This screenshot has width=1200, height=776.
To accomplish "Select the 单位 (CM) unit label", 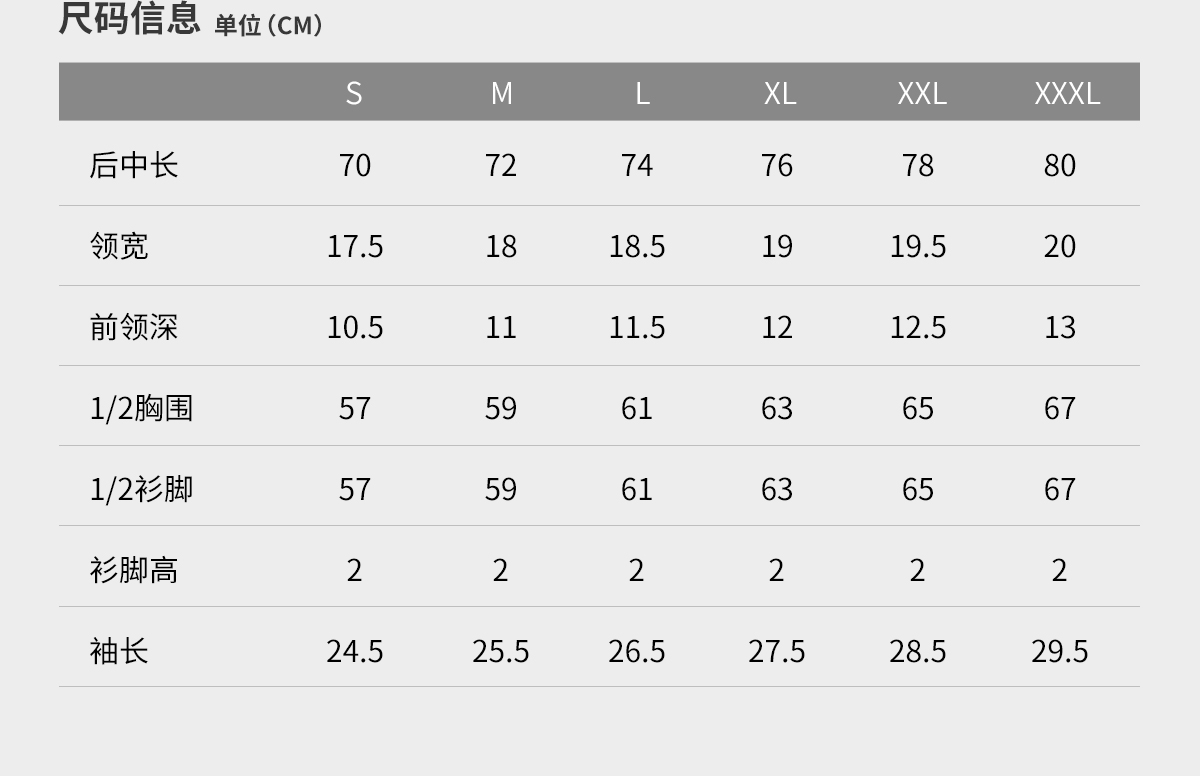I will tap(269, 25).
